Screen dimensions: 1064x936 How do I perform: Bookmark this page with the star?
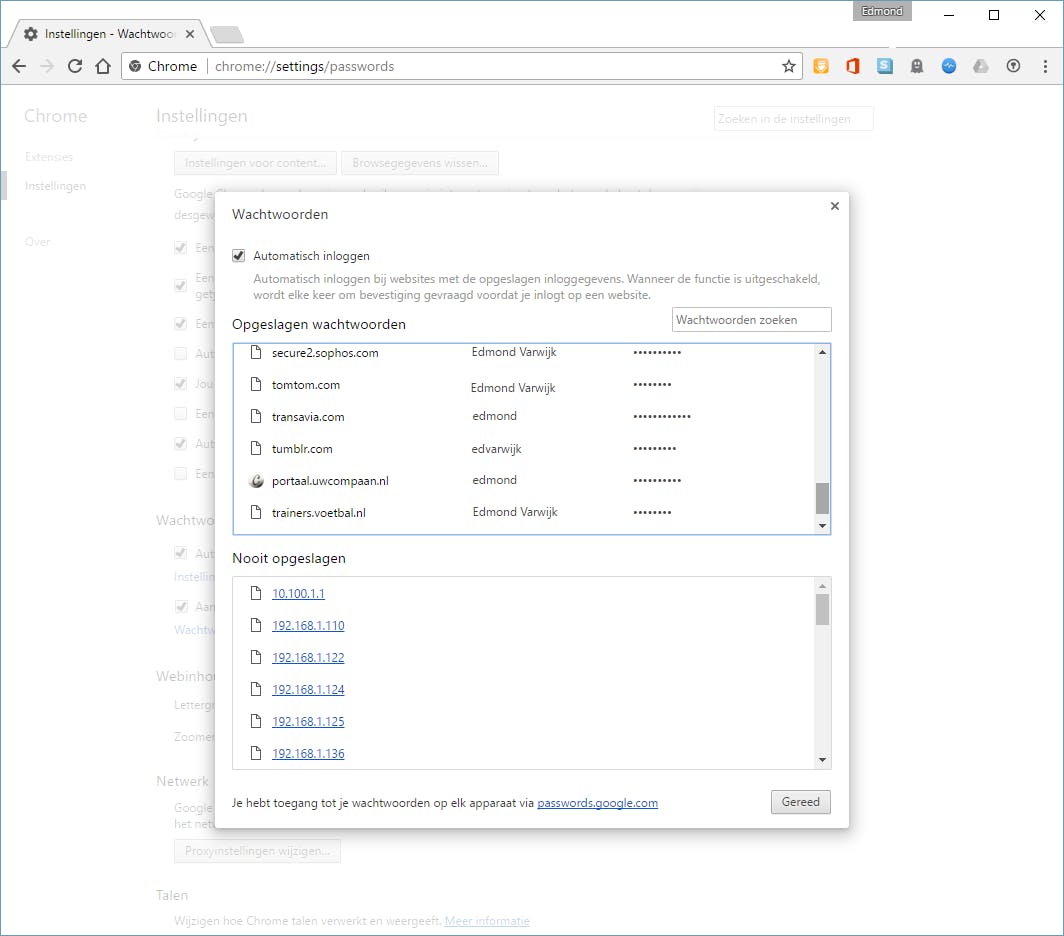788,66
